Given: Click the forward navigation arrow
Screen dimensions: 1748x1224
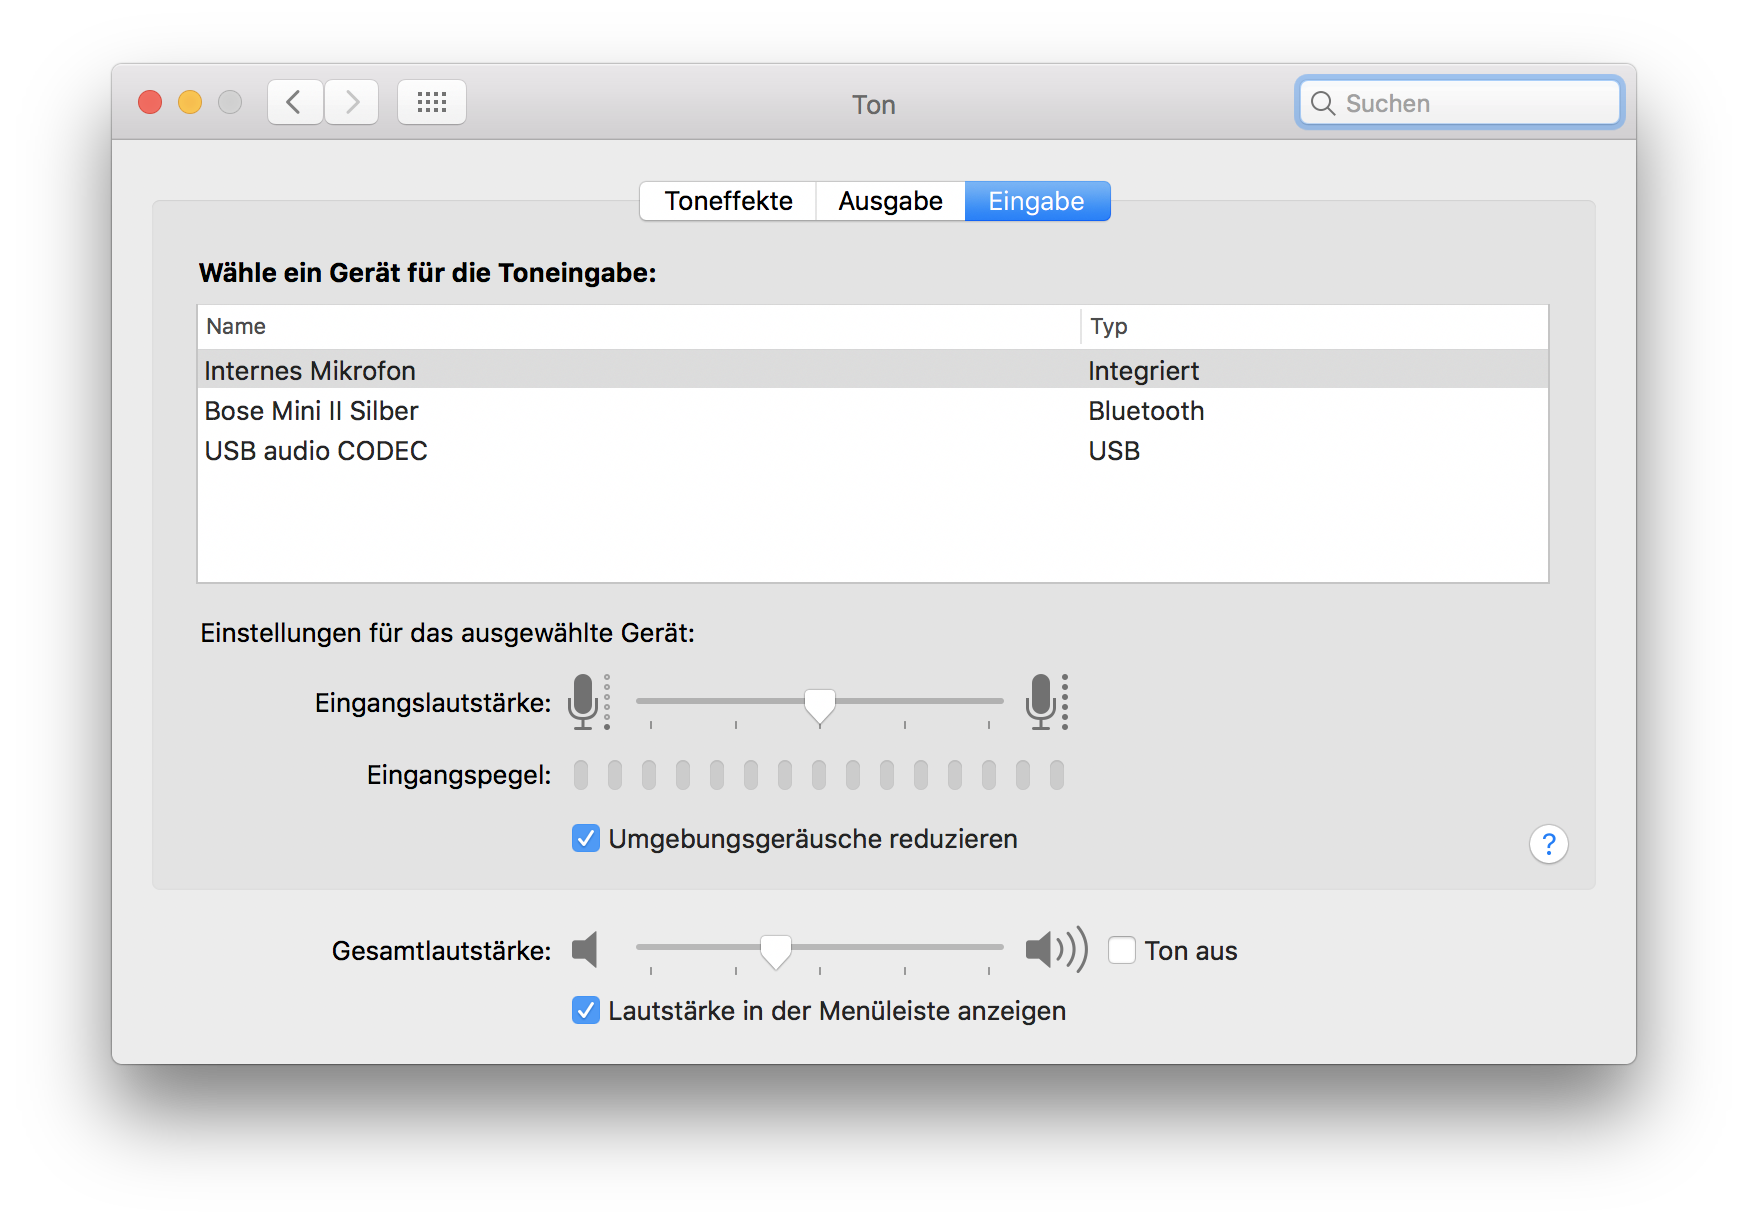Looking at the screenshot, I should pos(352,102).
